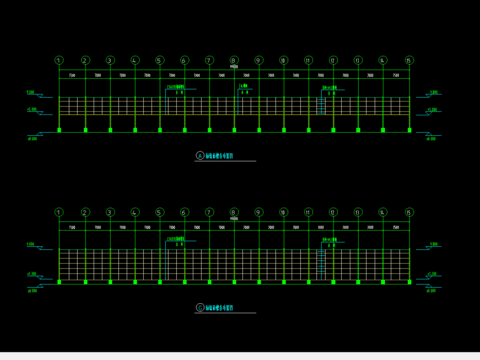480x360 pixels.
Task: Select column base at axis 1, upper elevation
Action: point(59,130)
